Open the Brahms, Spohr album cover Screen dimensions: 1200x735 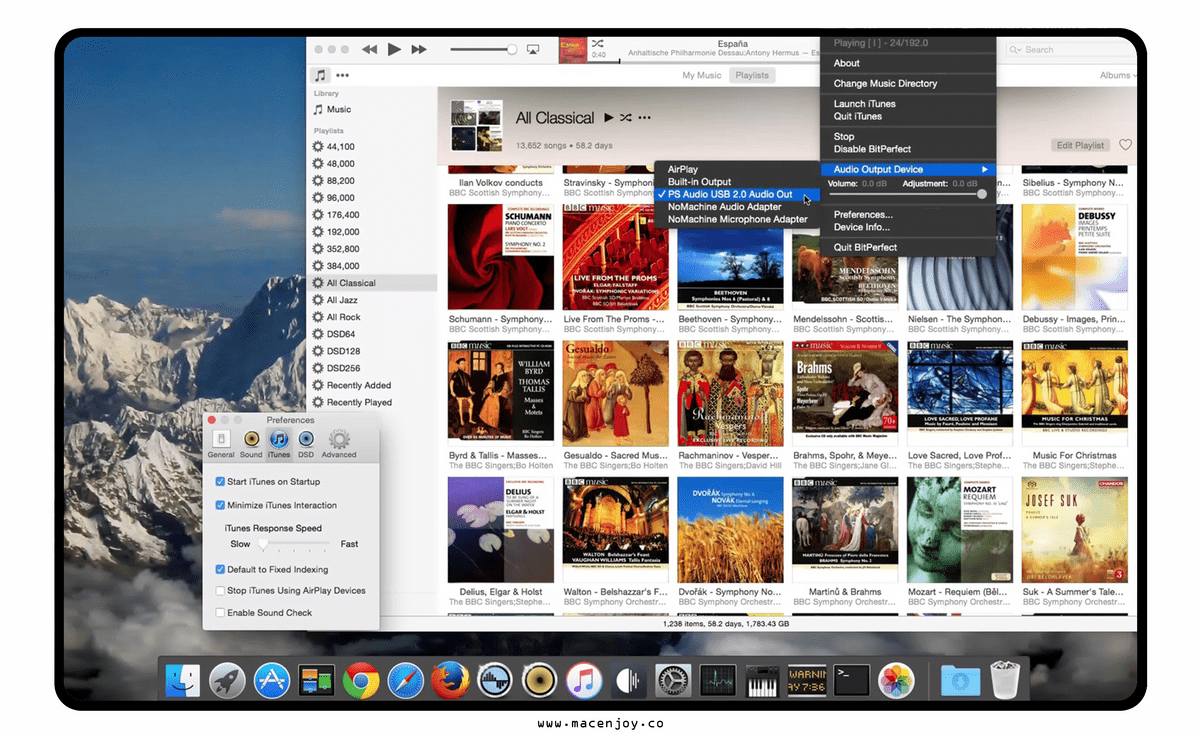click(844, 393)
